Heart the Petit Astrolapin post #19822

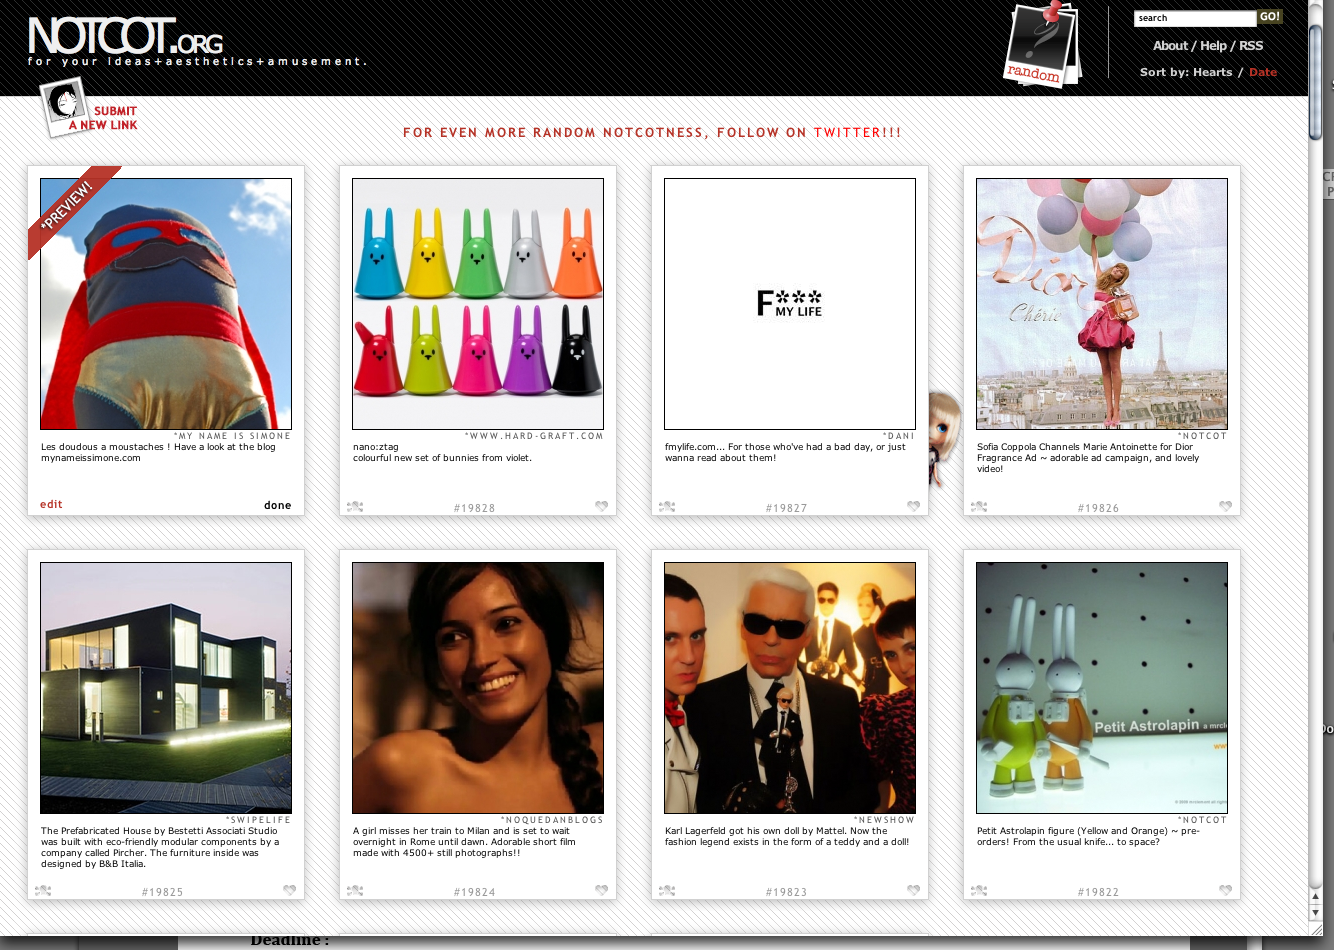point(1225,890)
